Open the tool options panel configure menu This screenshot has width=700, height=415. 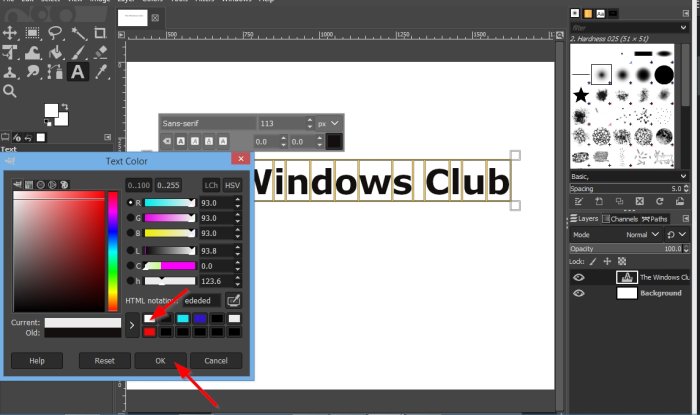pos(108,137)
